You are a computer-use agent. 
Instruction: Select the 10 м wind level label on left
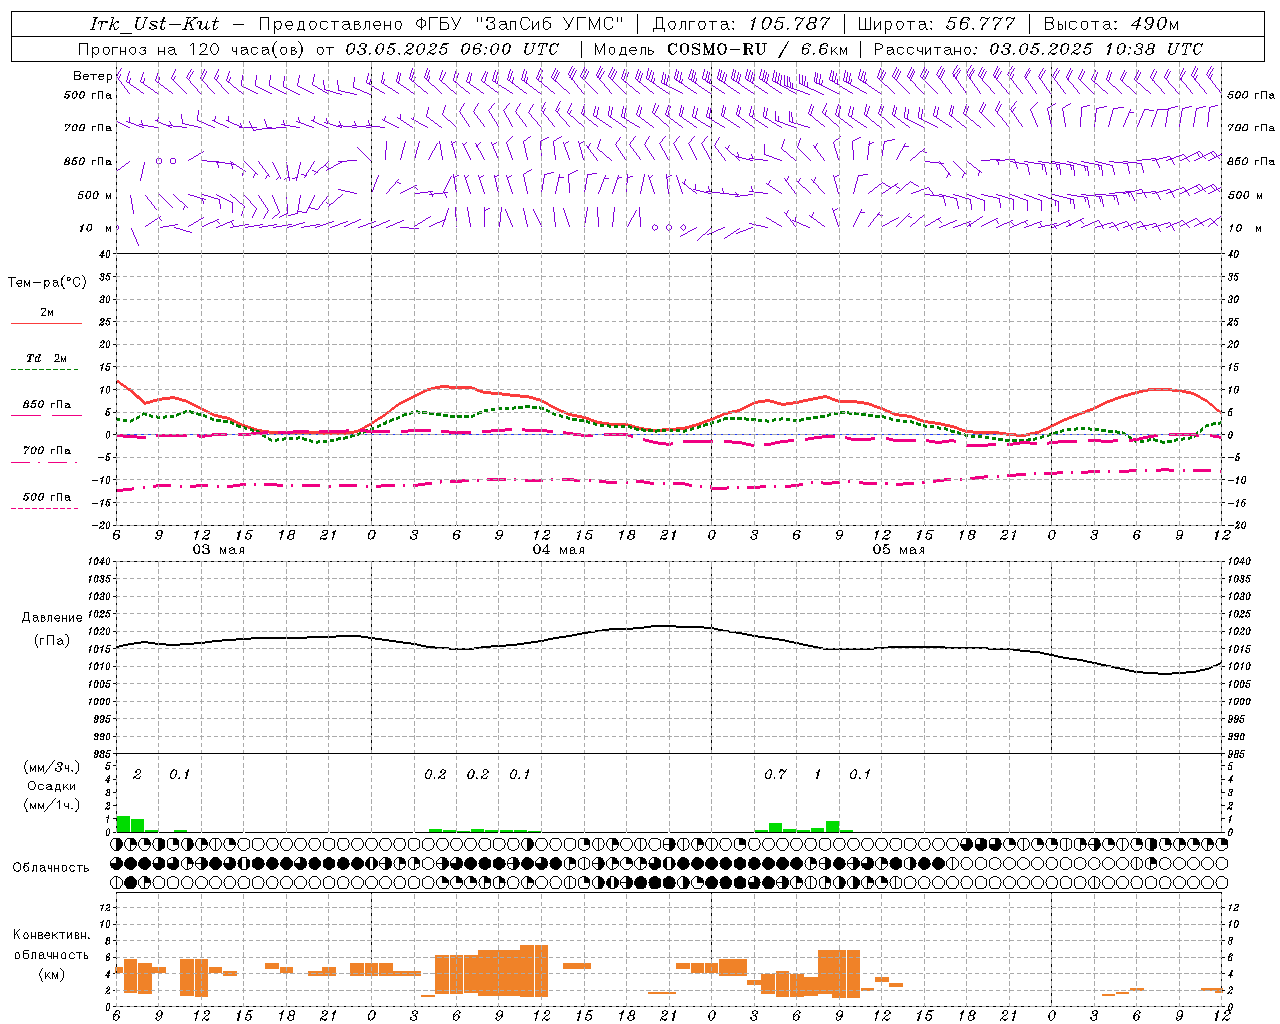(x=95, y=228)
